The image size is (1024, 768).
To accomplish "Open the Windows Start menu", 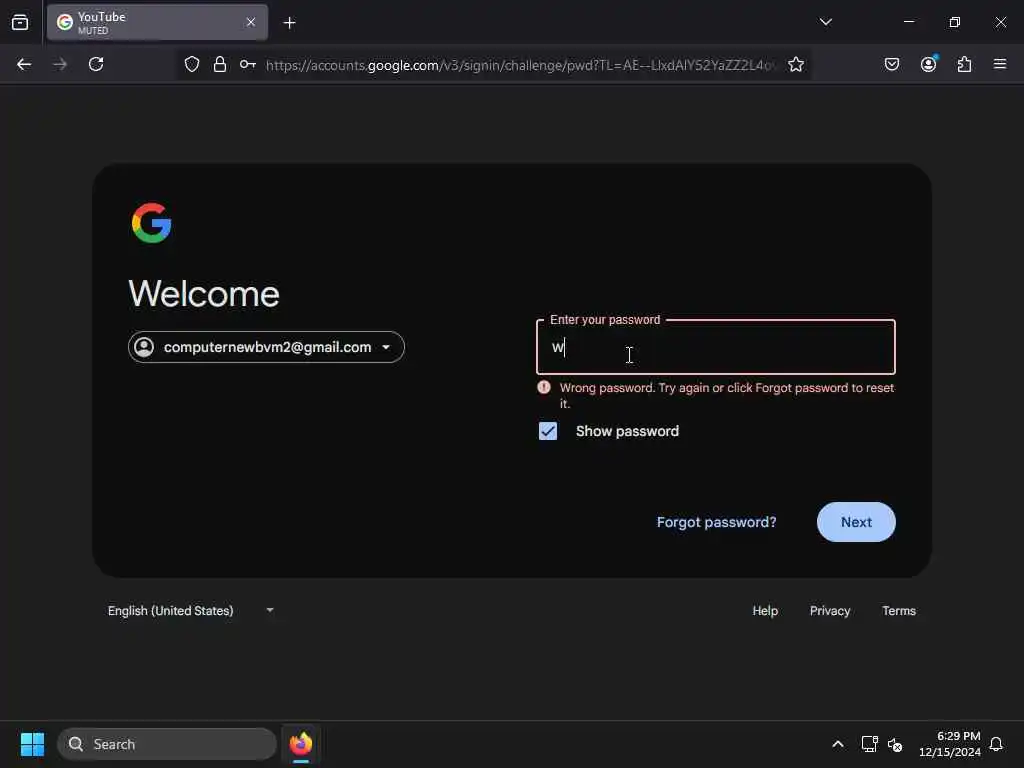I will [32, 744].
